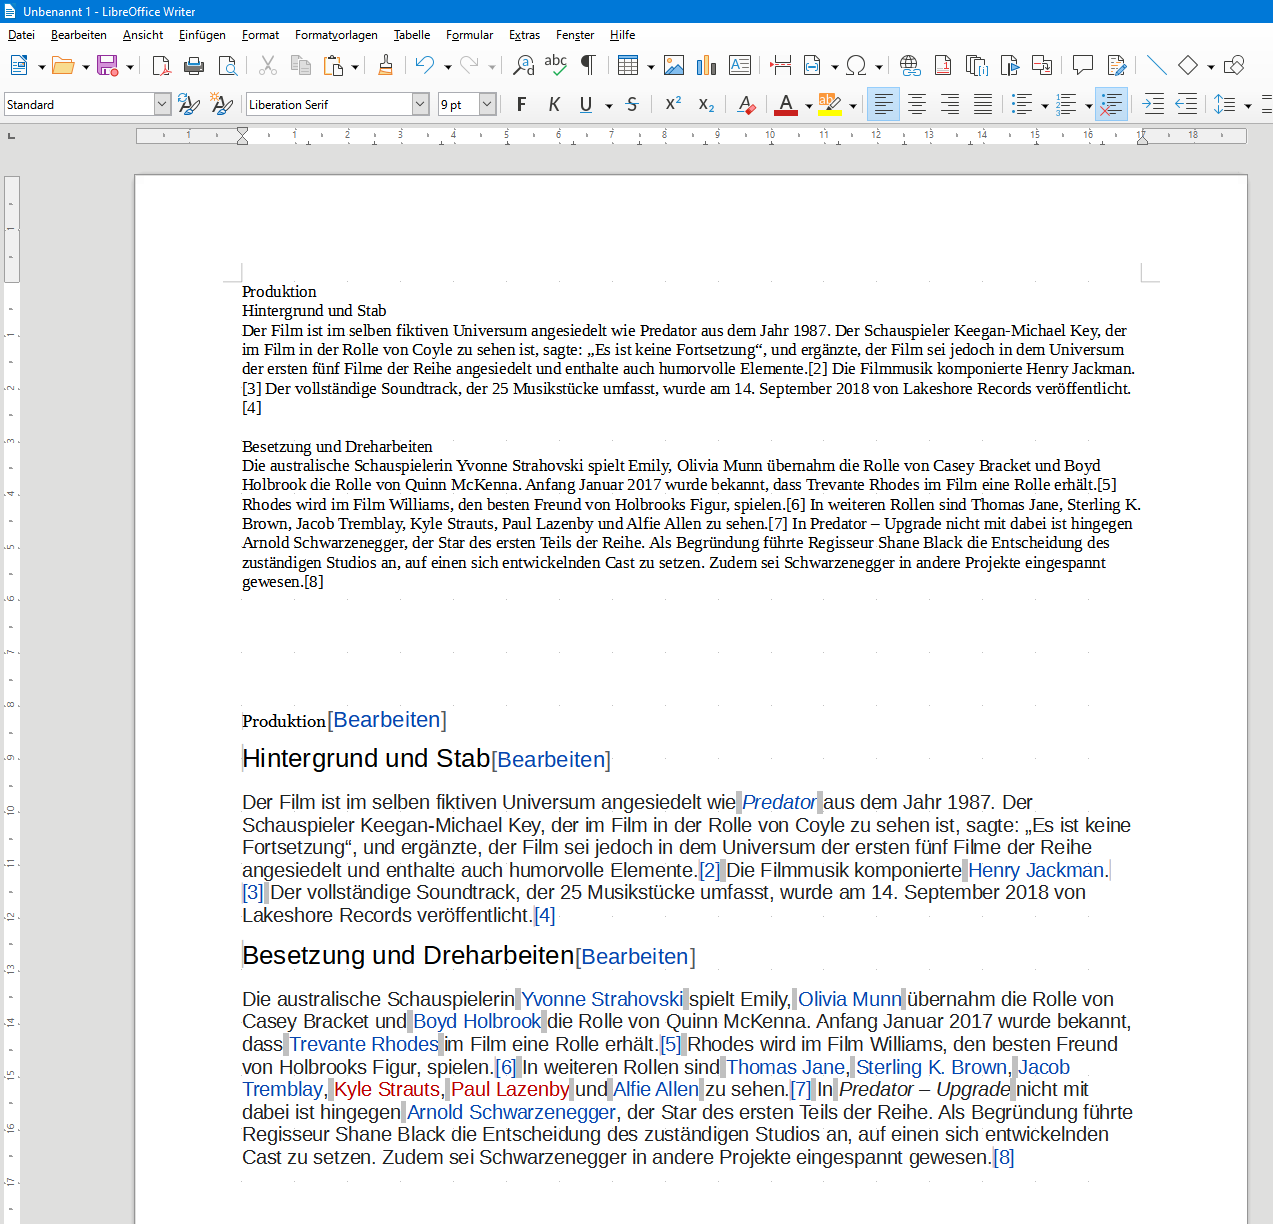Image resolution: width=1273 pixels, height=1224 pixels.
Task: Justify the paragraph
Action: tap(983, 104)
